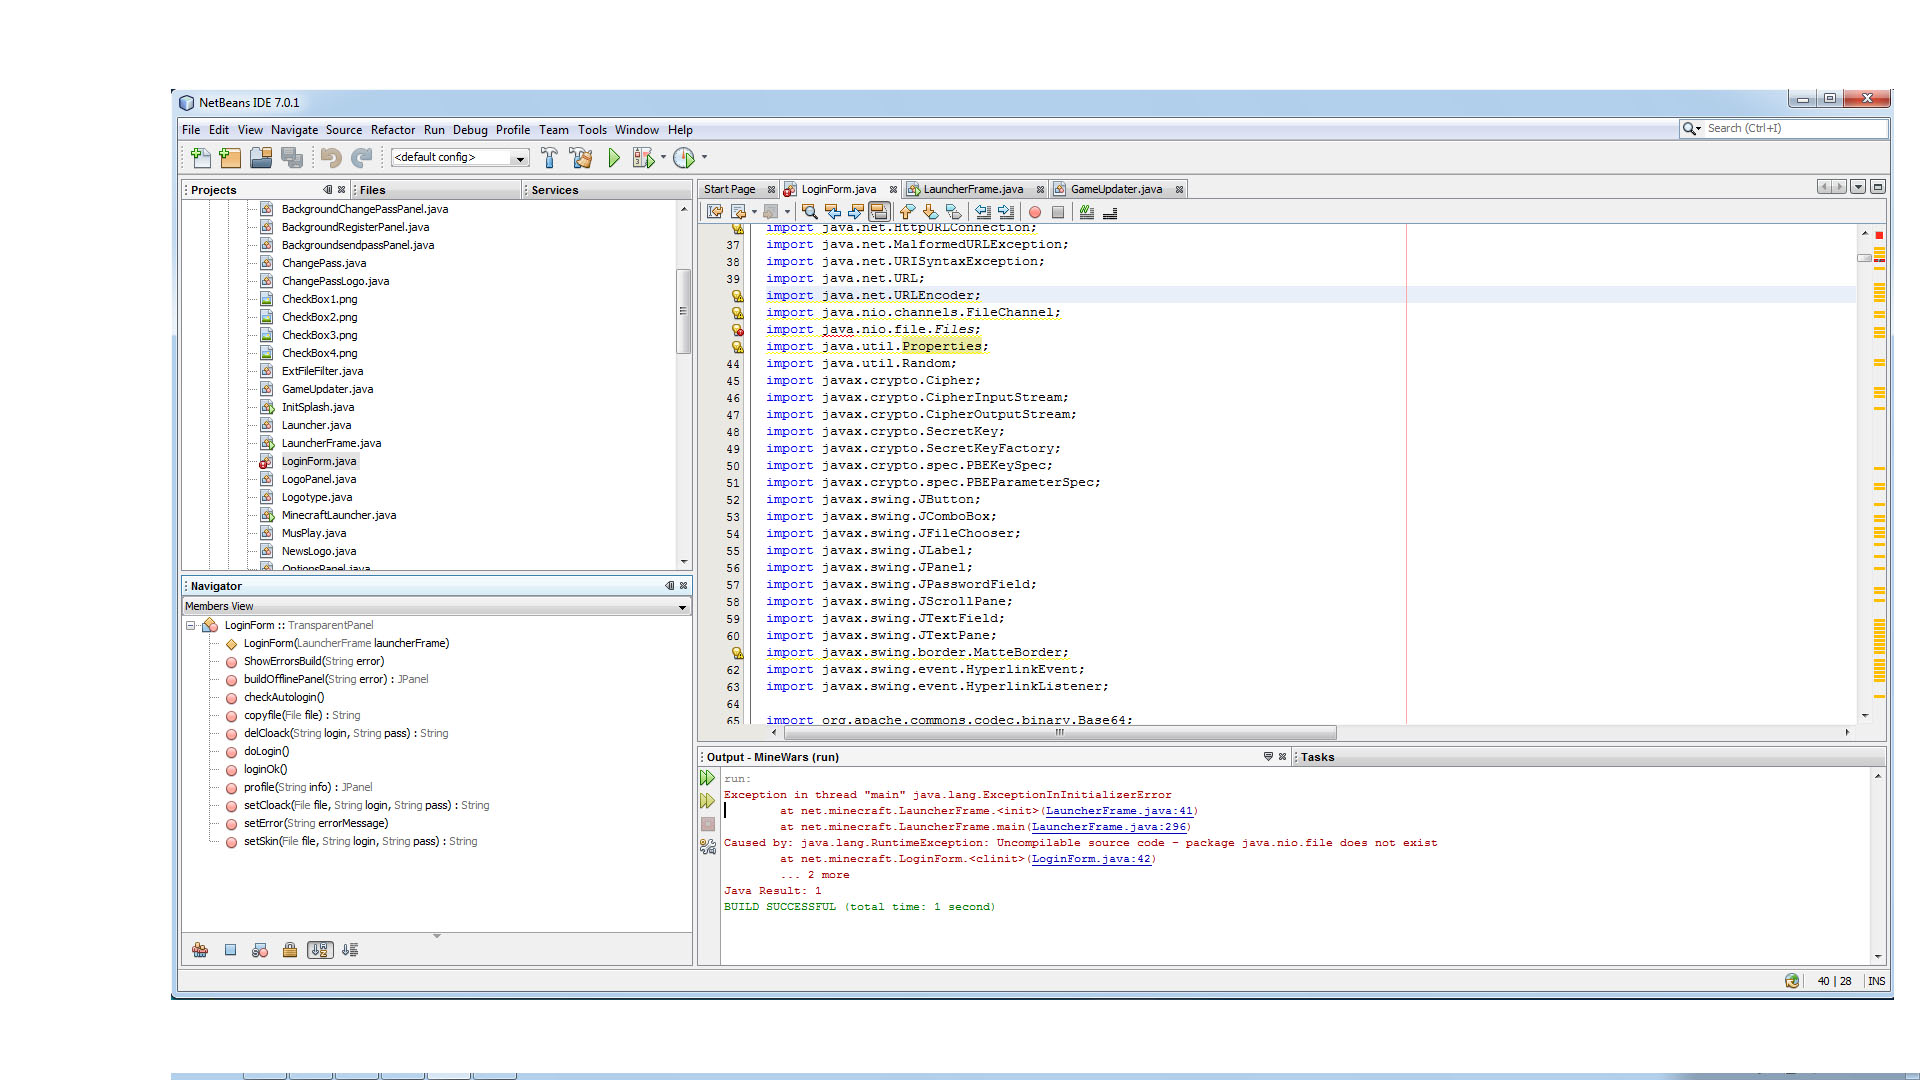Click the Projects tree vertical scrollbar

(684, 311)
